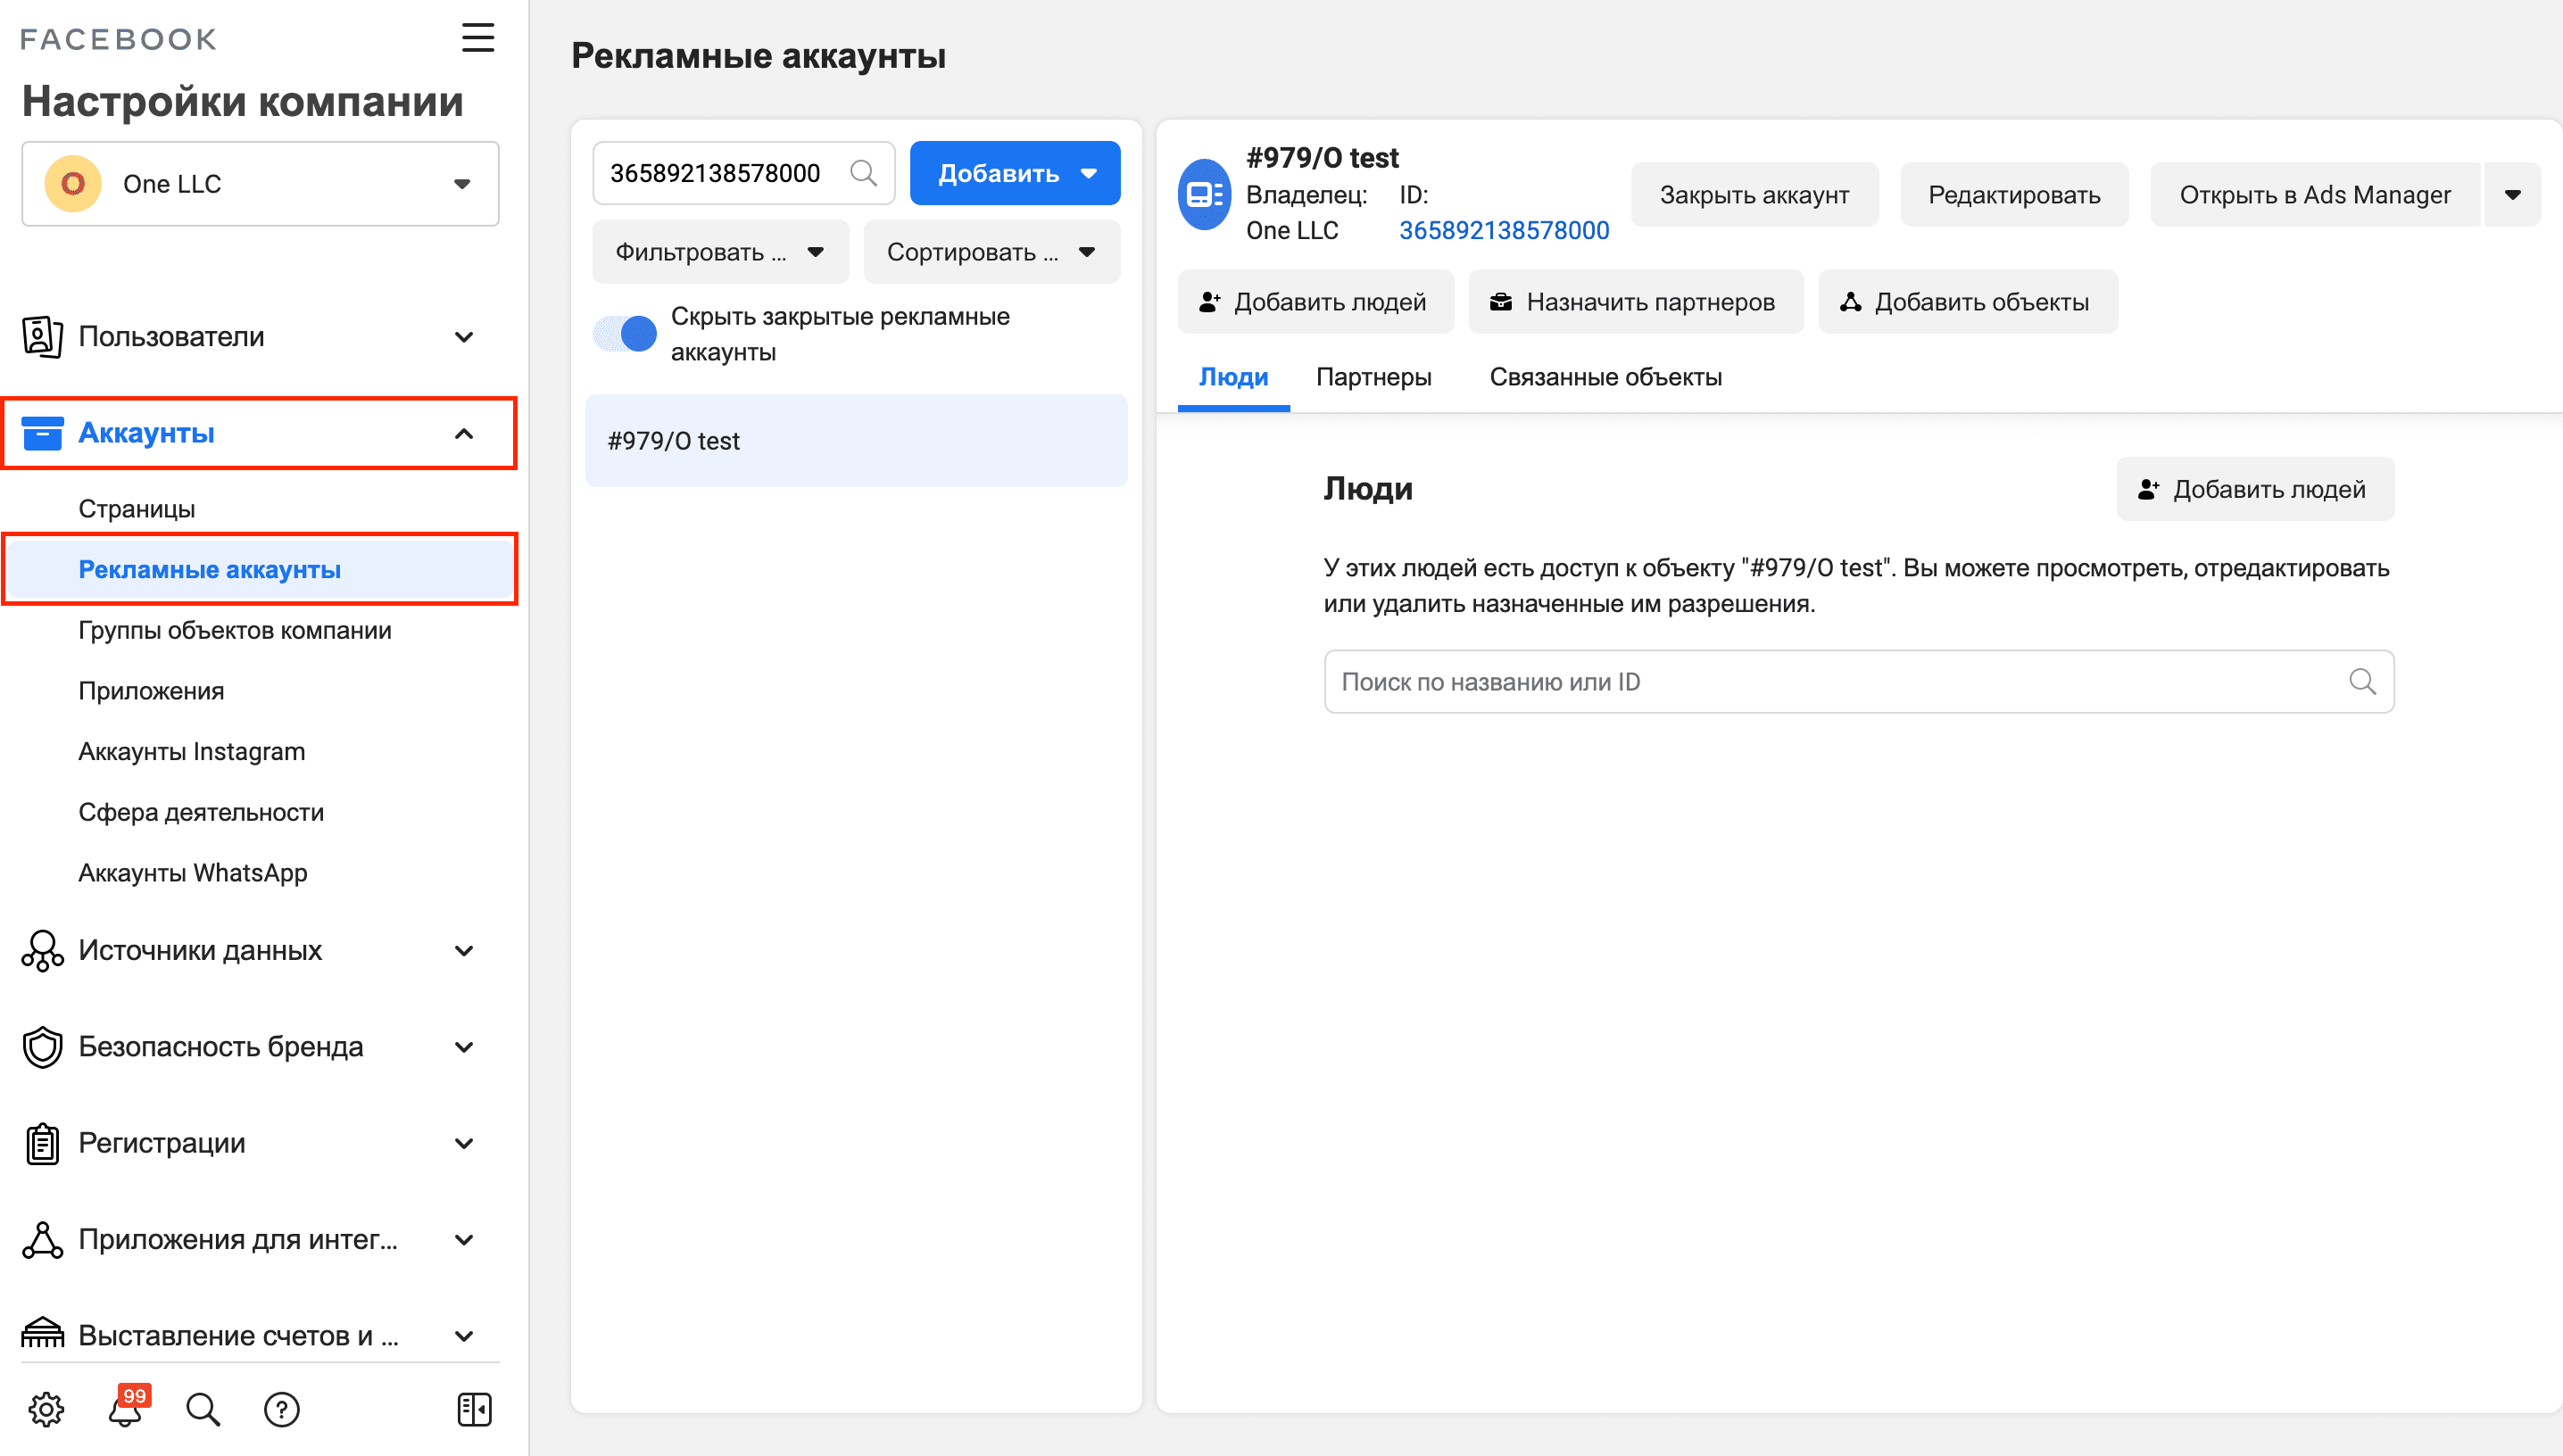Click the One LLC company avatar icon
Viewport: 2563px width, 1456px height.
(73, 184)
